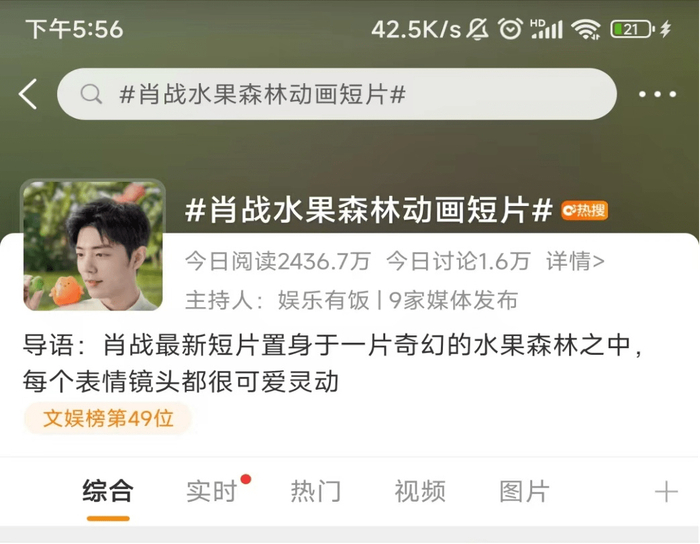This screenshot has width=700, height=544.
Task: Select the 综合 tab
Action: (108, 491)
